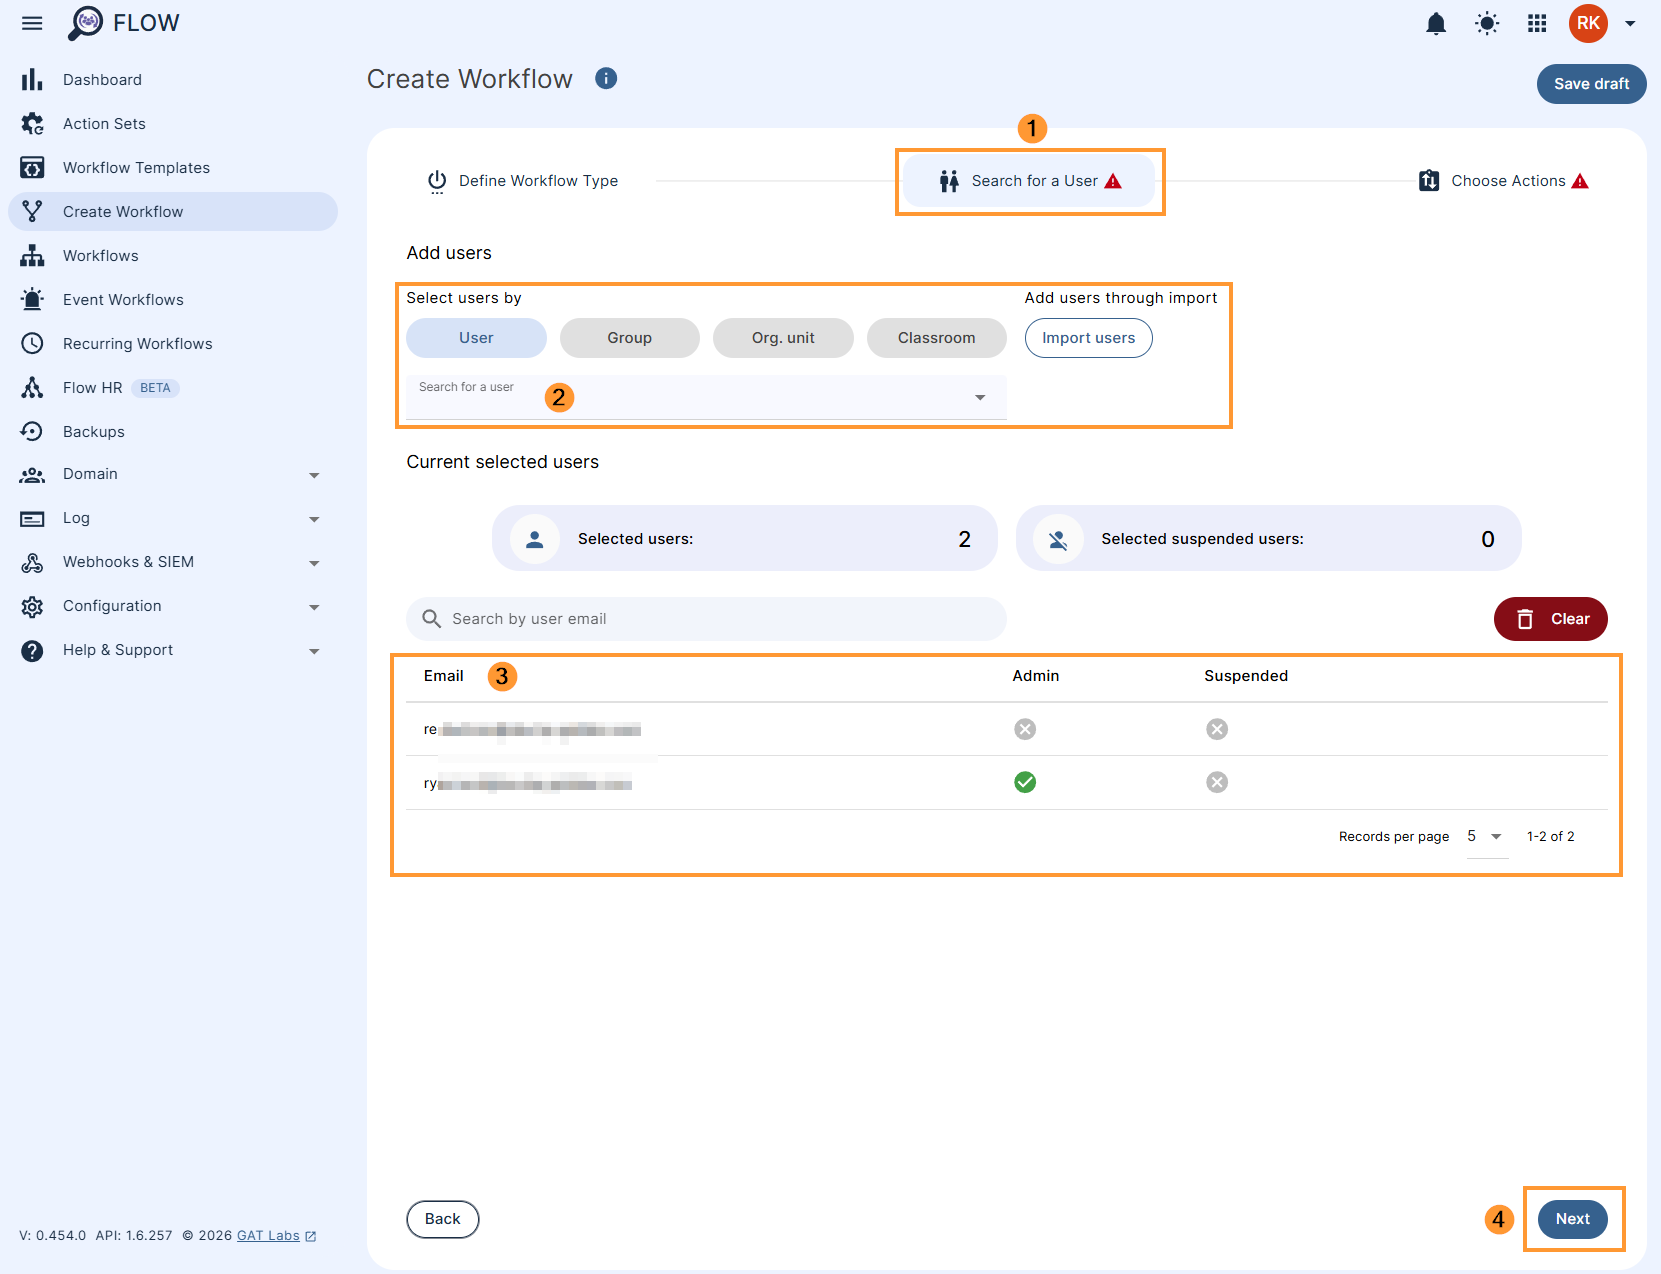Select users by User
Image resolution: width=1661 pixels, height=1274 pixels.
(476, 338)
